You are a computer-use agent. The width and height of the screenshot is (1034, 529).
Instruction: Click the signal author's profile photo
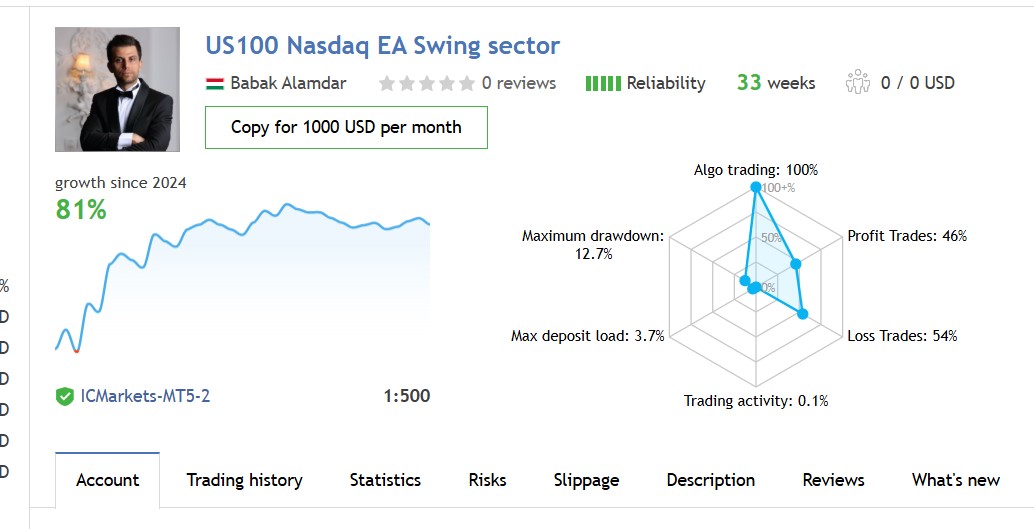click(117, 89)
